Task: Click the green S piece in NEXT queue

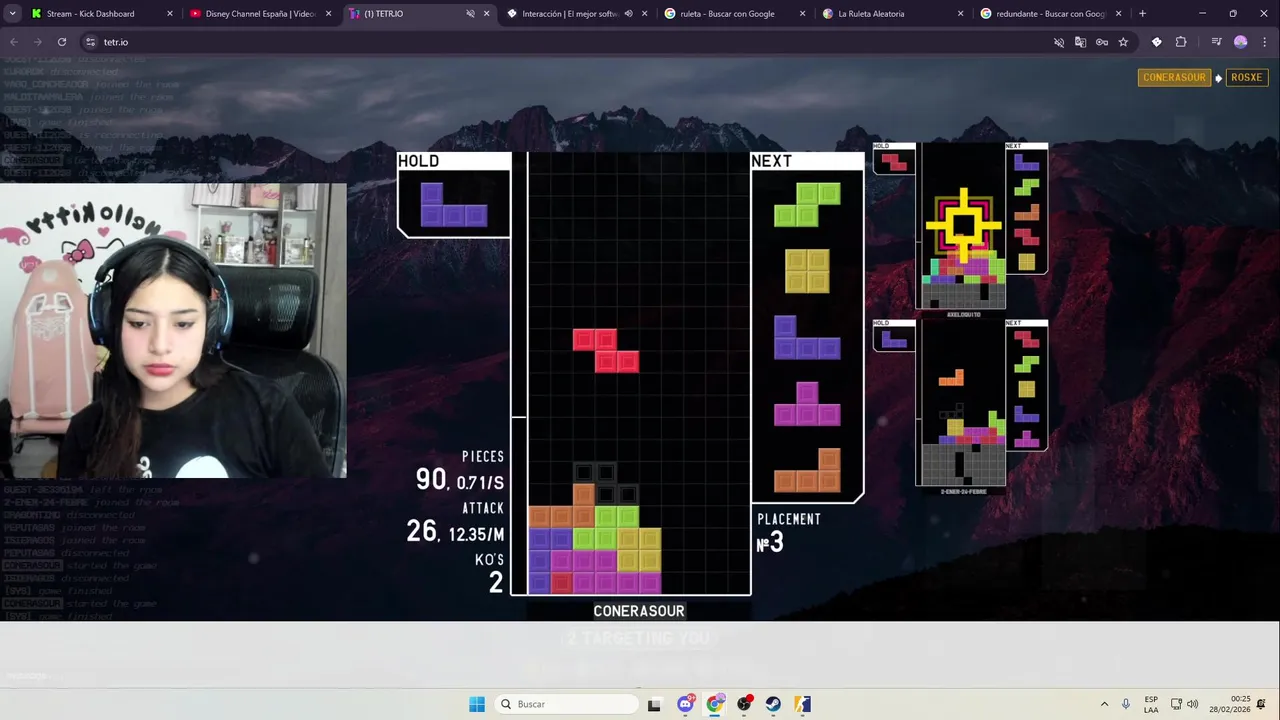Action: (x=807, y=204)
